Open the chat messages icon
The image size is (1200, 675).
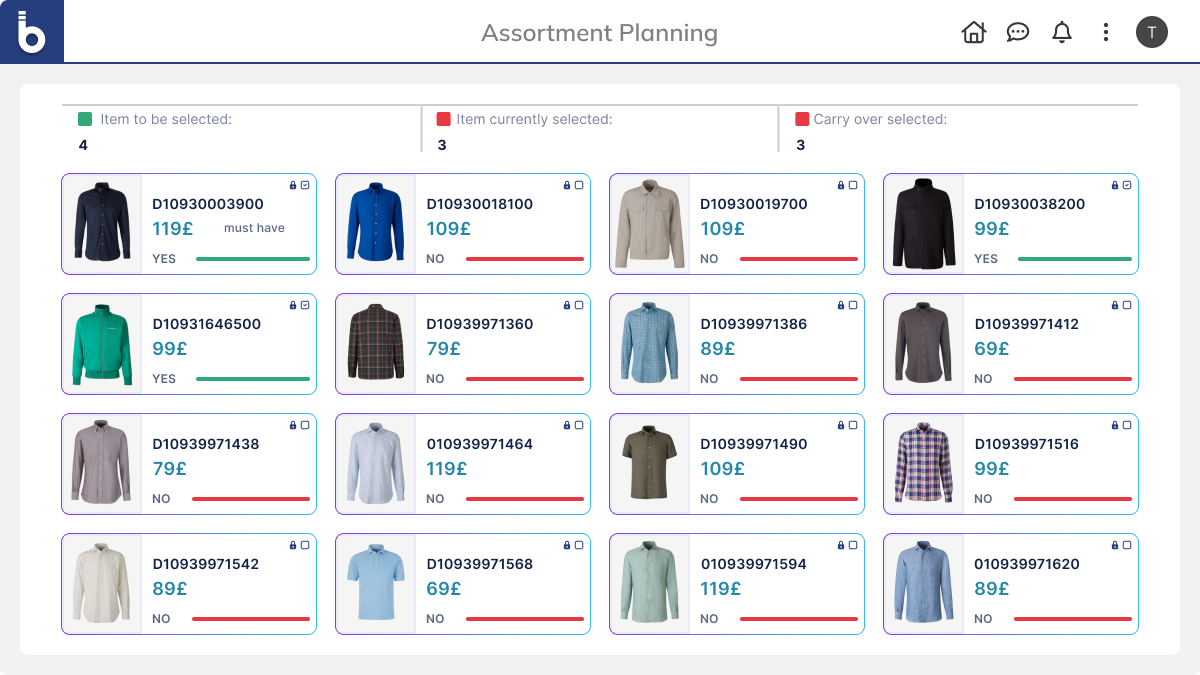(x=1017, y=32)
